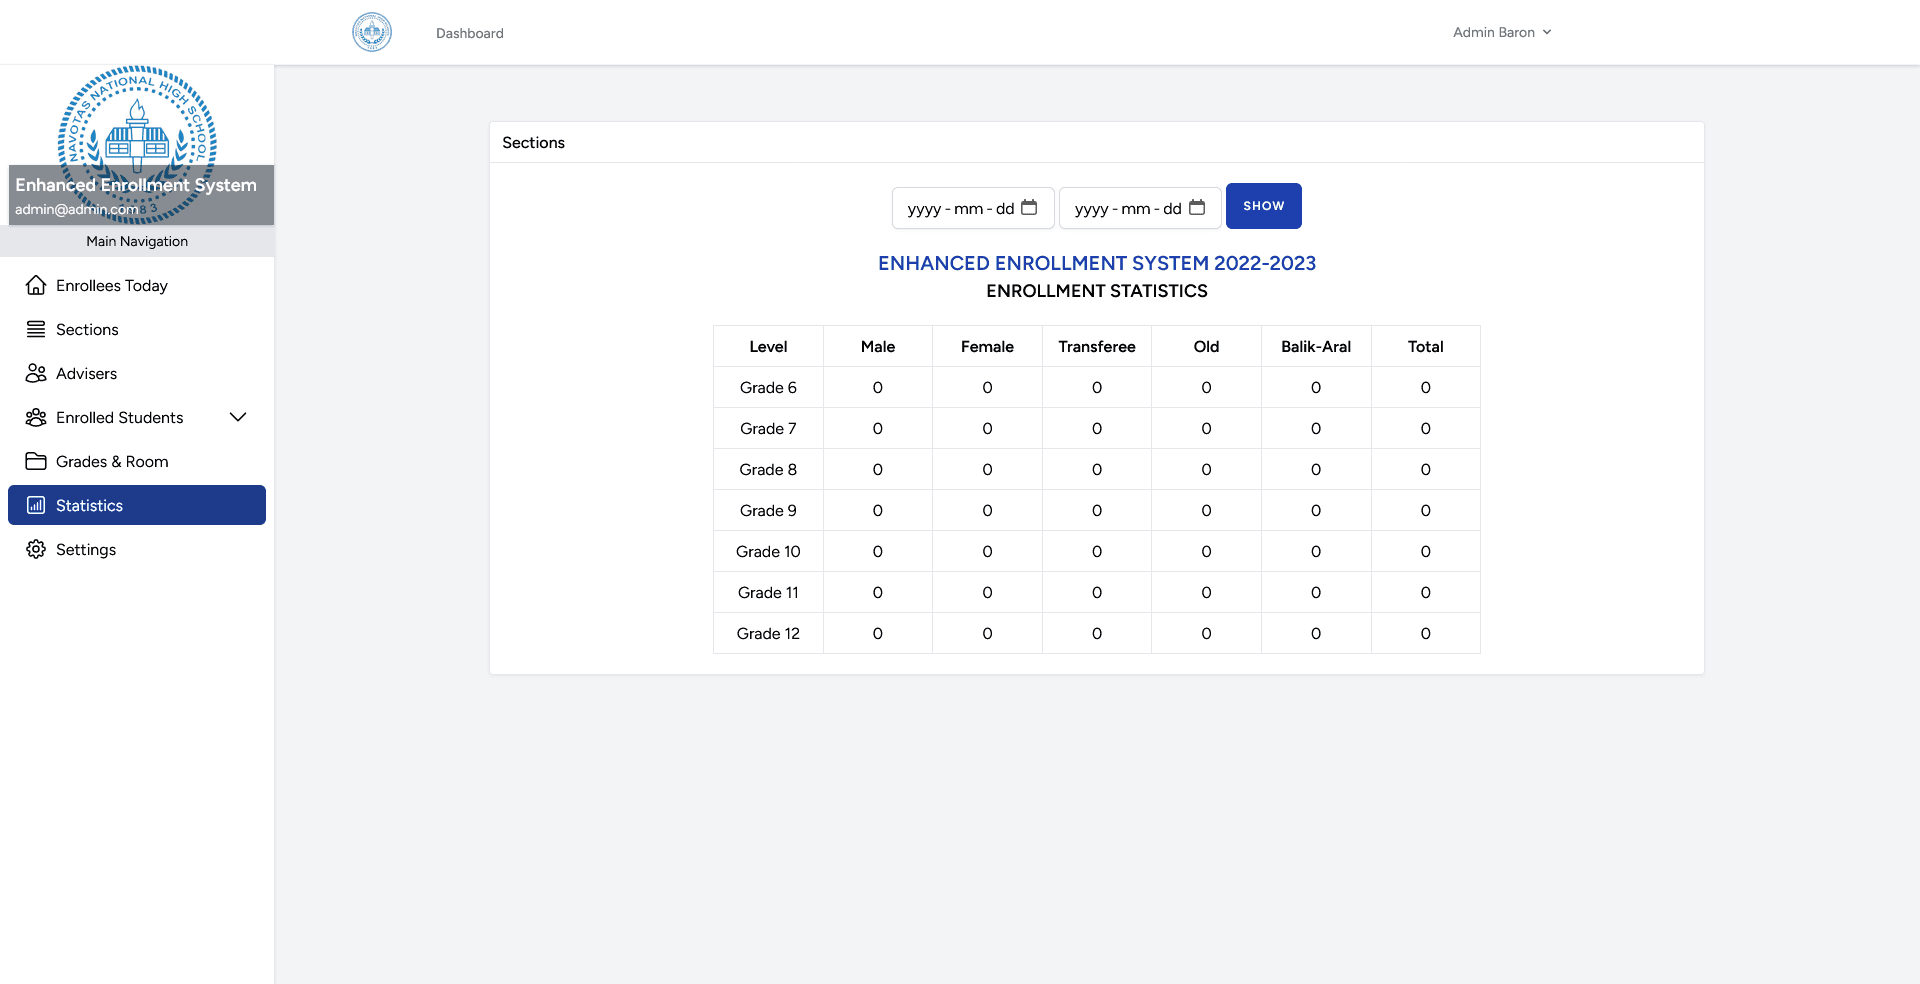Open the Dashboard link in header

(469, 33)
